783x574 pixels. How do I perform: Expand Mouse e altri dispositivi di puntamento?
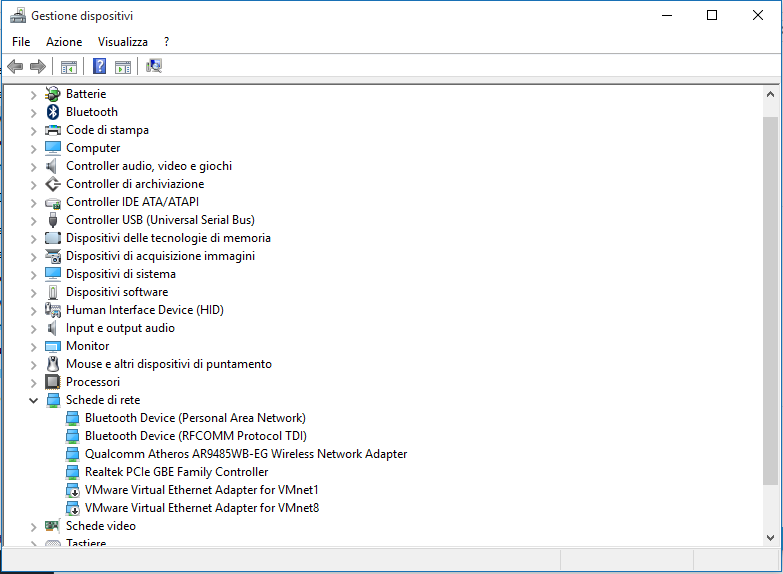tap(33, 365)
